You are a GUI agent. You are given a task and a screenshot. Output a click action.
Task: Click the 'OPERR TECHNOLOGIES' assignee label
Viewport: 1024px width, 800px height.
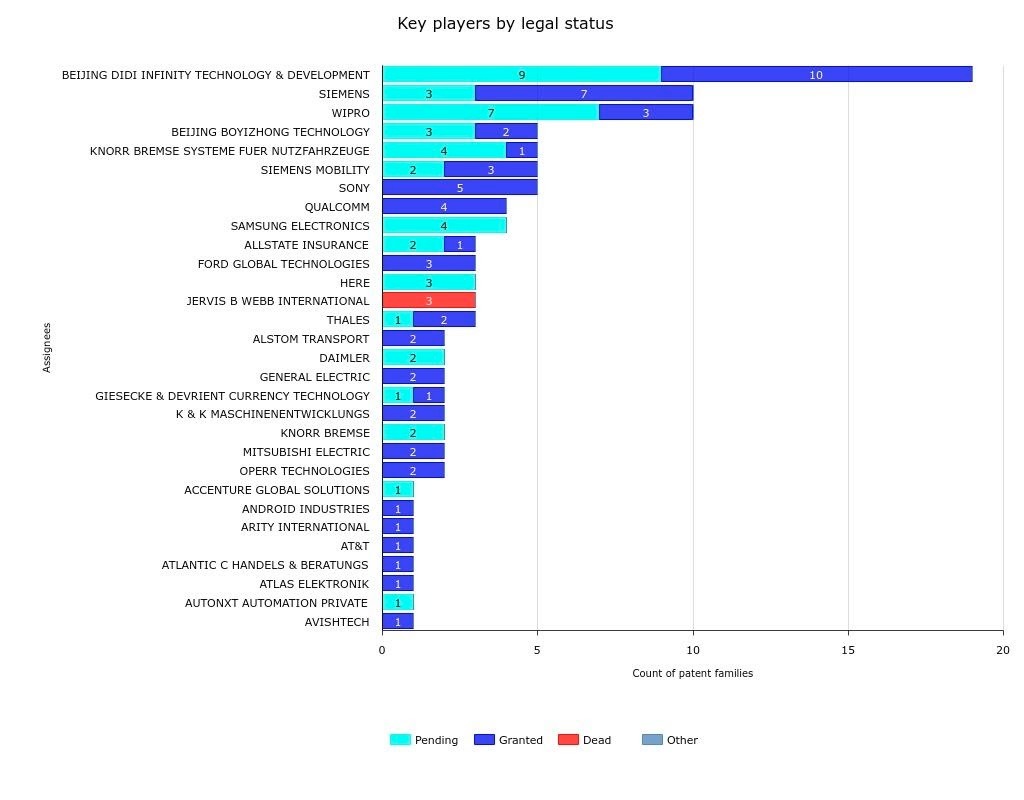coord(304,471)
